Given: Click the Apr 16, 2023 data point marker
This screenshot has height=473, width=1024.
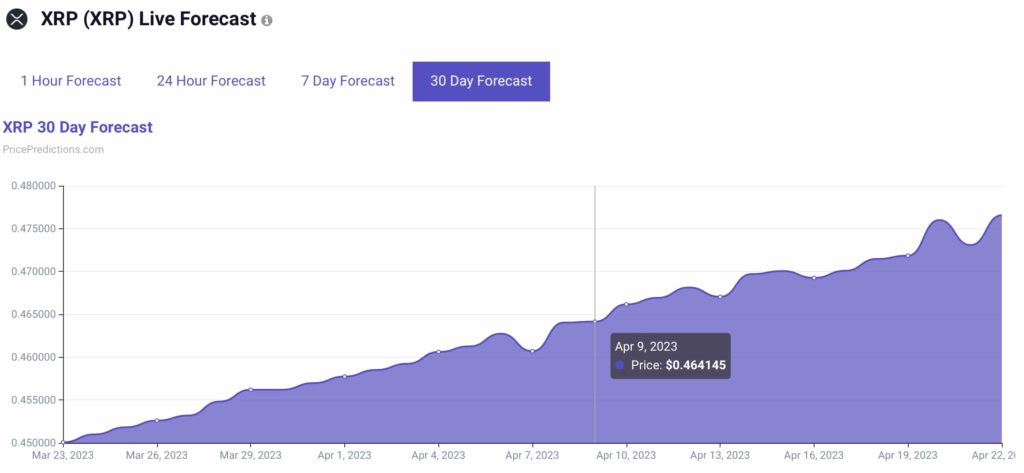Looking at the screenshot, I should point(814,278).
